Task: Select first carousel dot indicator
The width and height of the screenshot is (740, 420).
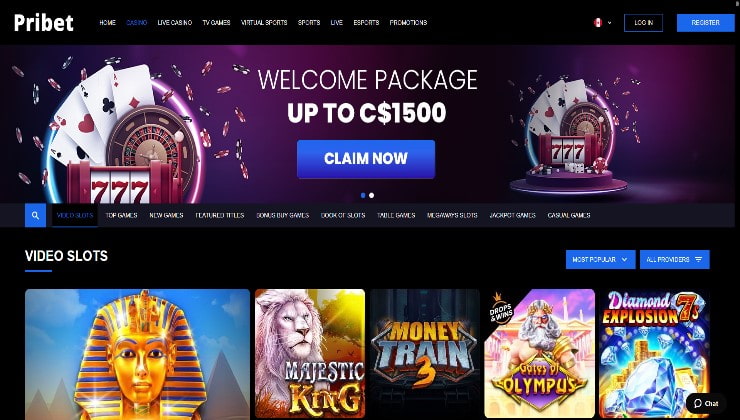Action: (x=363, y=195)
